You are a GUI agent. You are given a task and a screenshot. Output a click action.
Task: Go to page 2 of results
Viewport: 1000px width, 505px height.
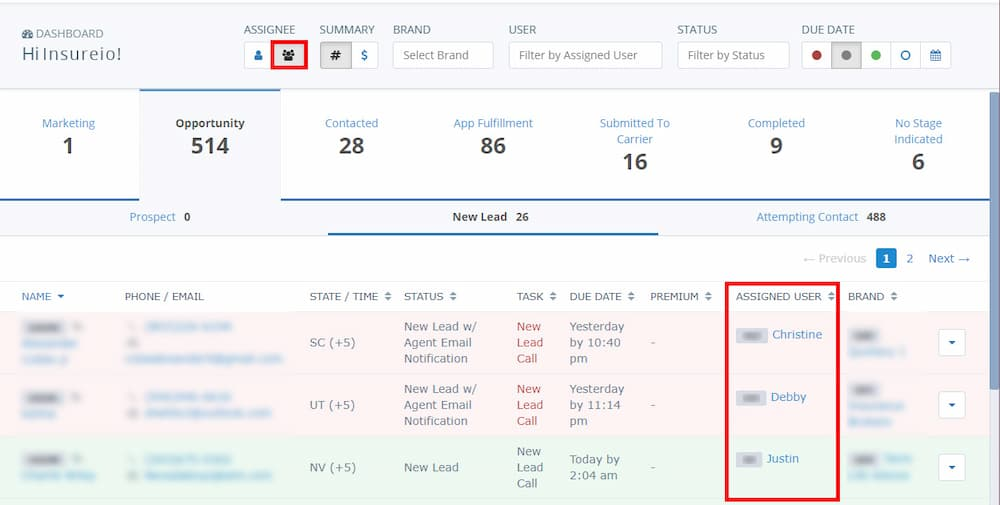[909, 258]
